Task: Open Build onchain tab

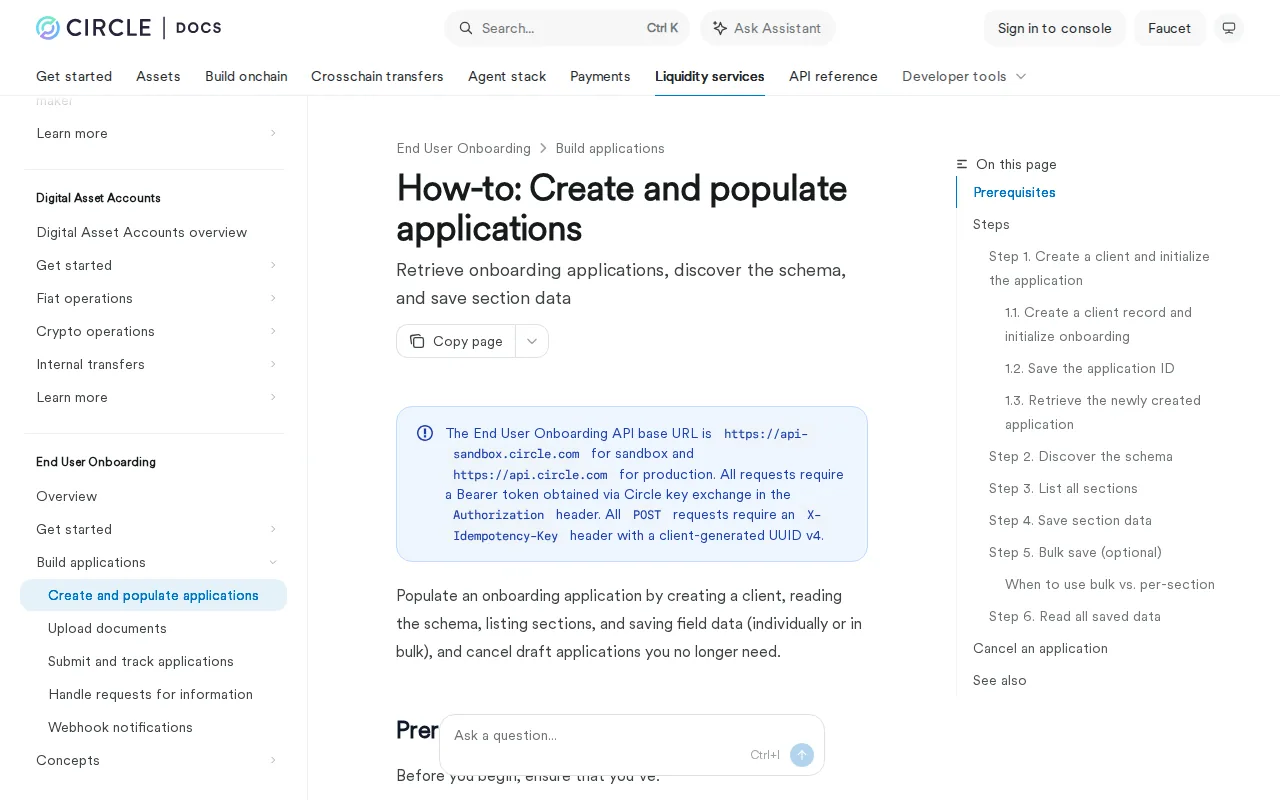Action: 246,76
